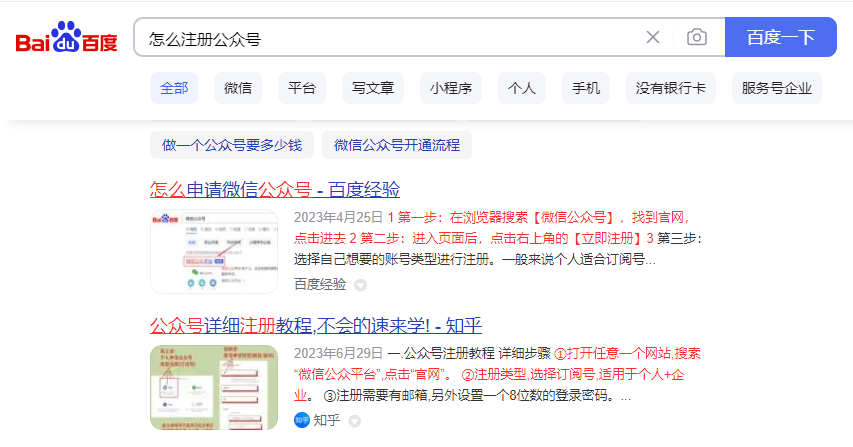The width and height of the screenshot is (853, 447).
Task: Click the 百度一下 search button
Action: [x=781, y=37]
